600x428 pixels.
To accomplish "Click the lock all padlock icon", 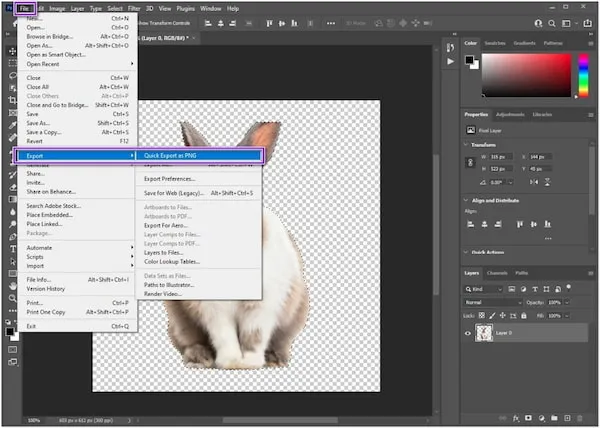I will tap(523, 314).
